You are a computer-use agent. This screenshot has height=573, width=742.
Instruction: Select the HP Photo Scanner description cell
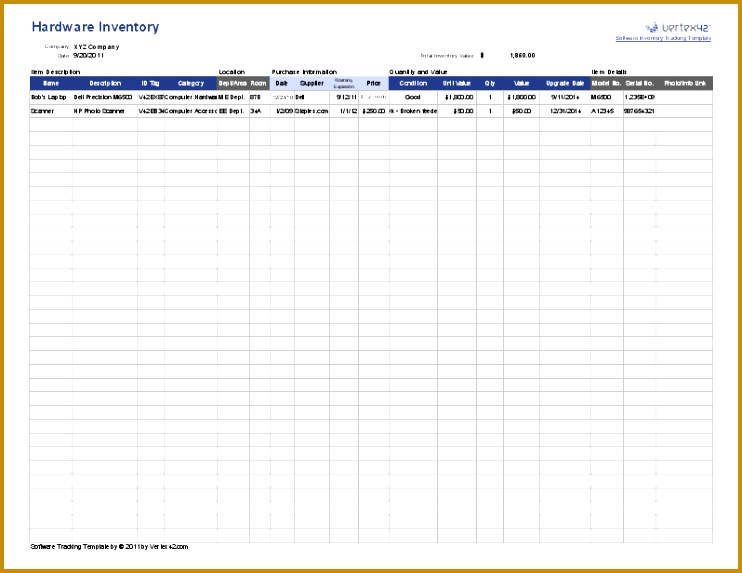pos(105,111)
